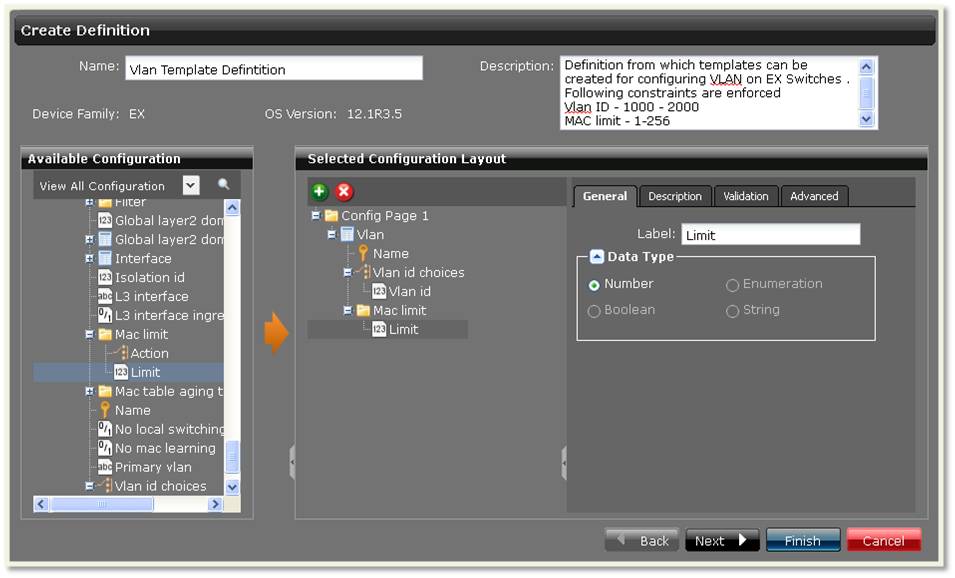Collapse the Vlan node in layout tree

331,234
